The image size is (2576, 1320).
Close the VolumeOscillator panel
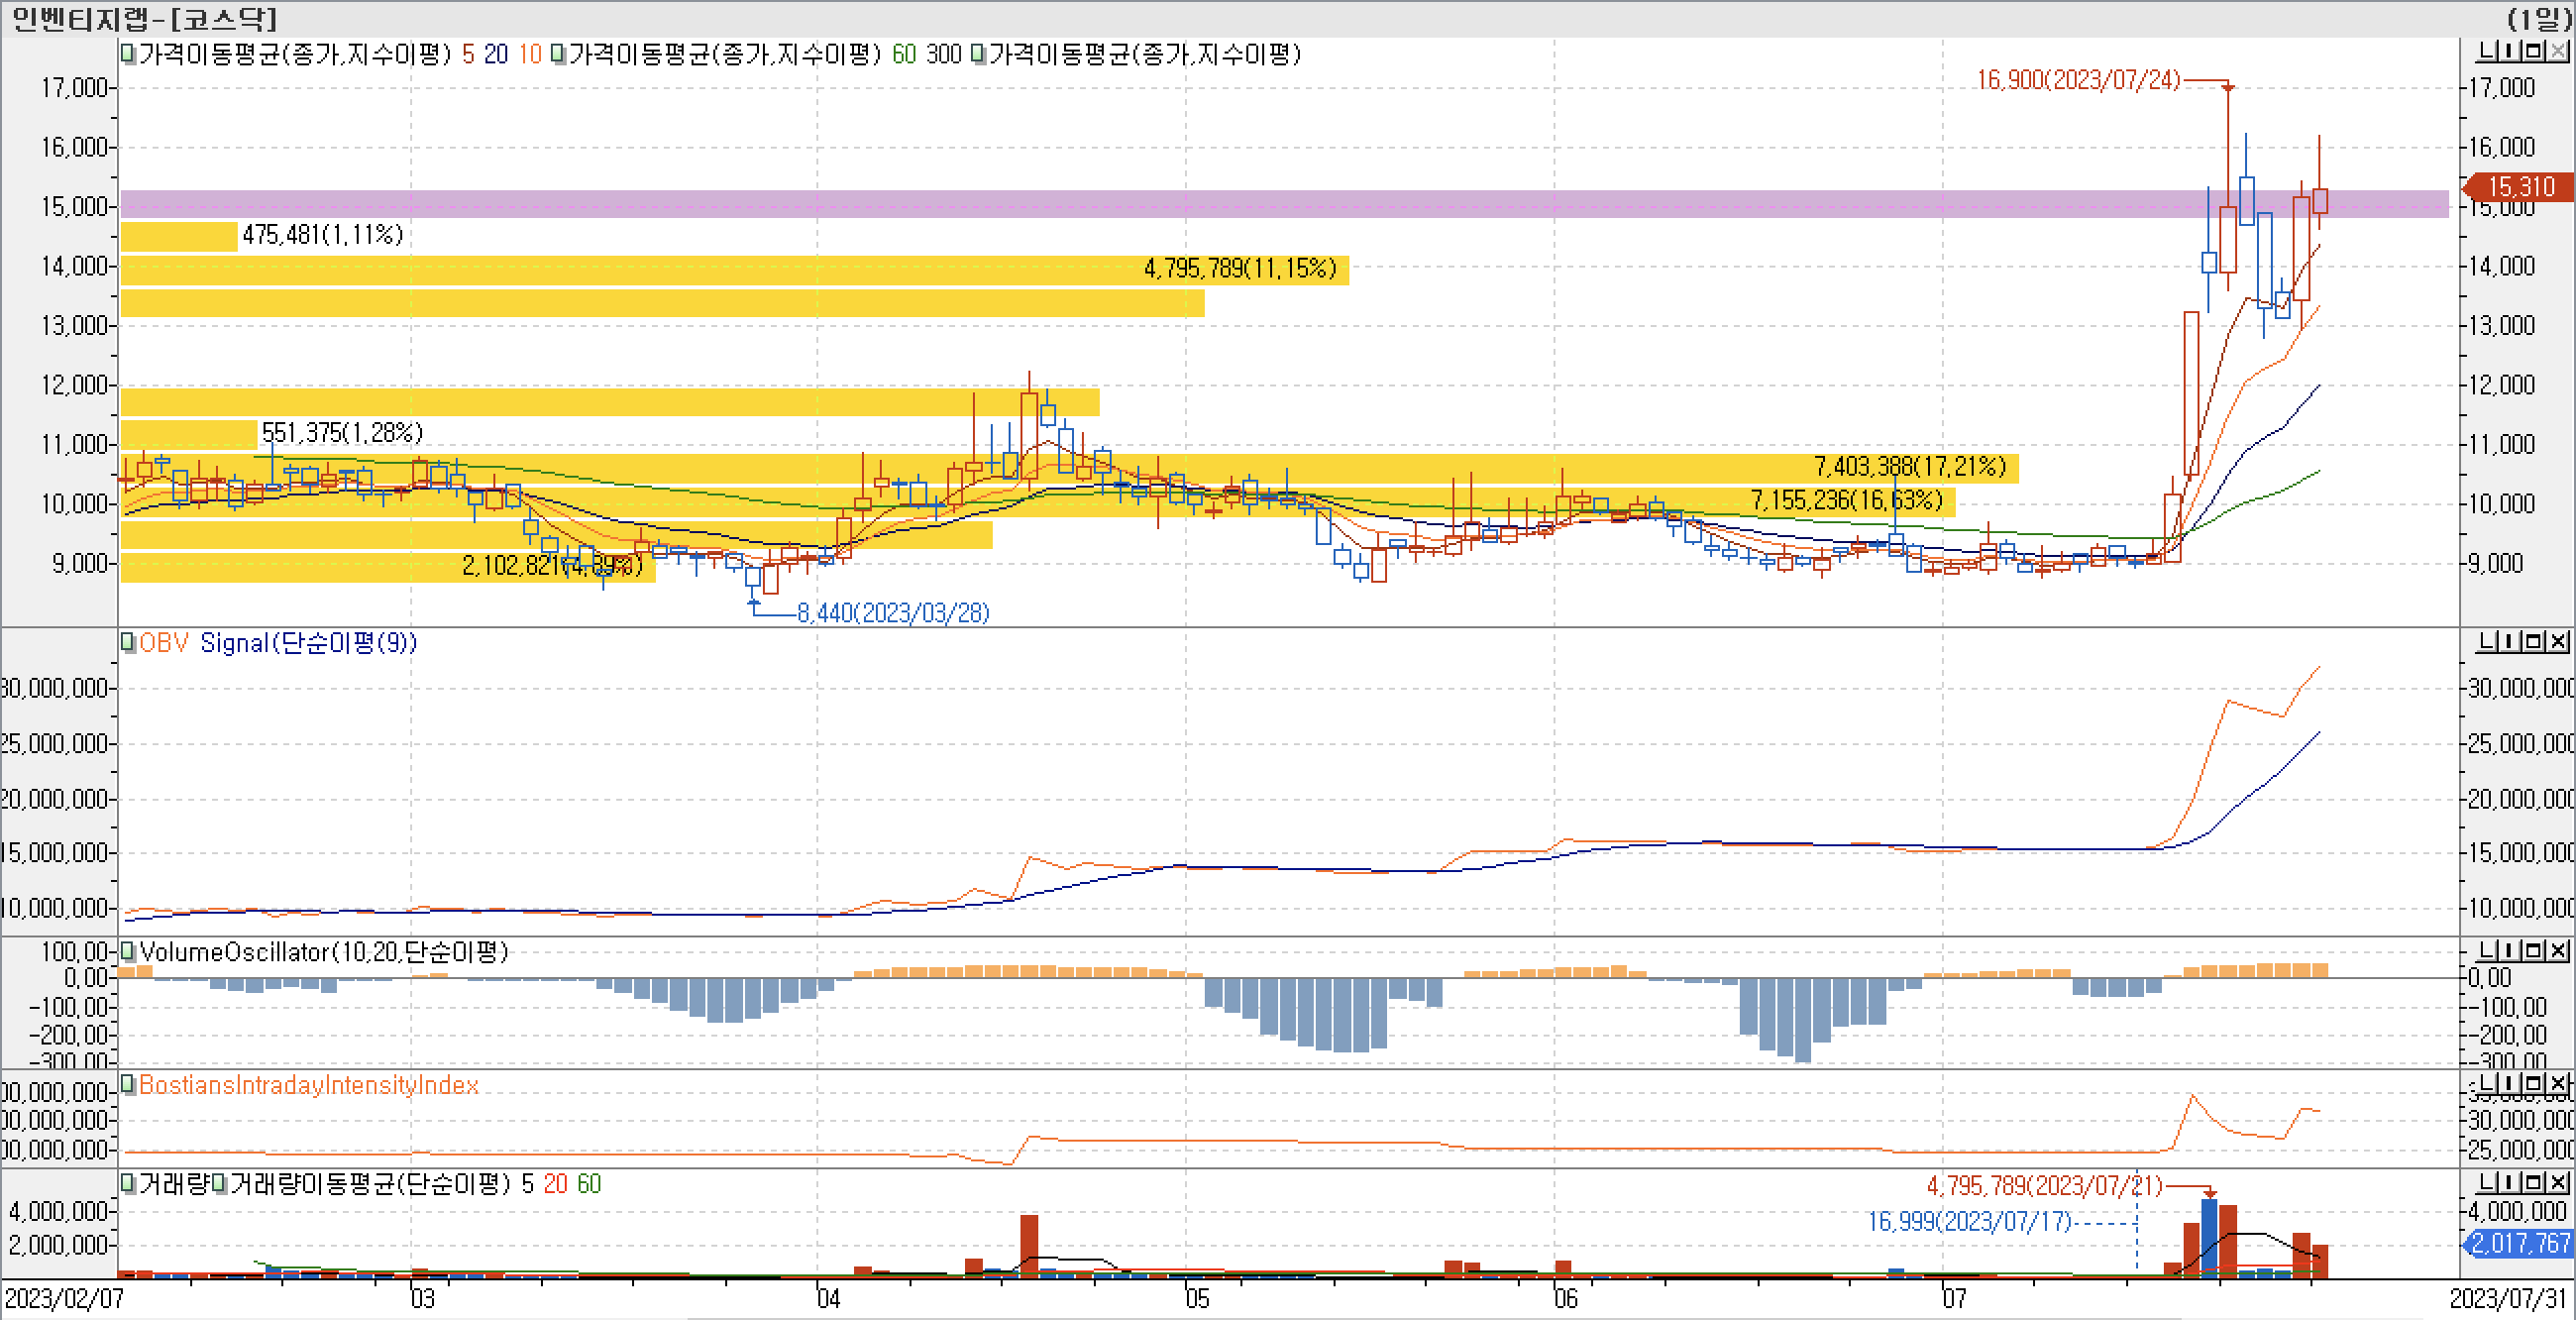pyautogui.click(x=2558, y=950)
